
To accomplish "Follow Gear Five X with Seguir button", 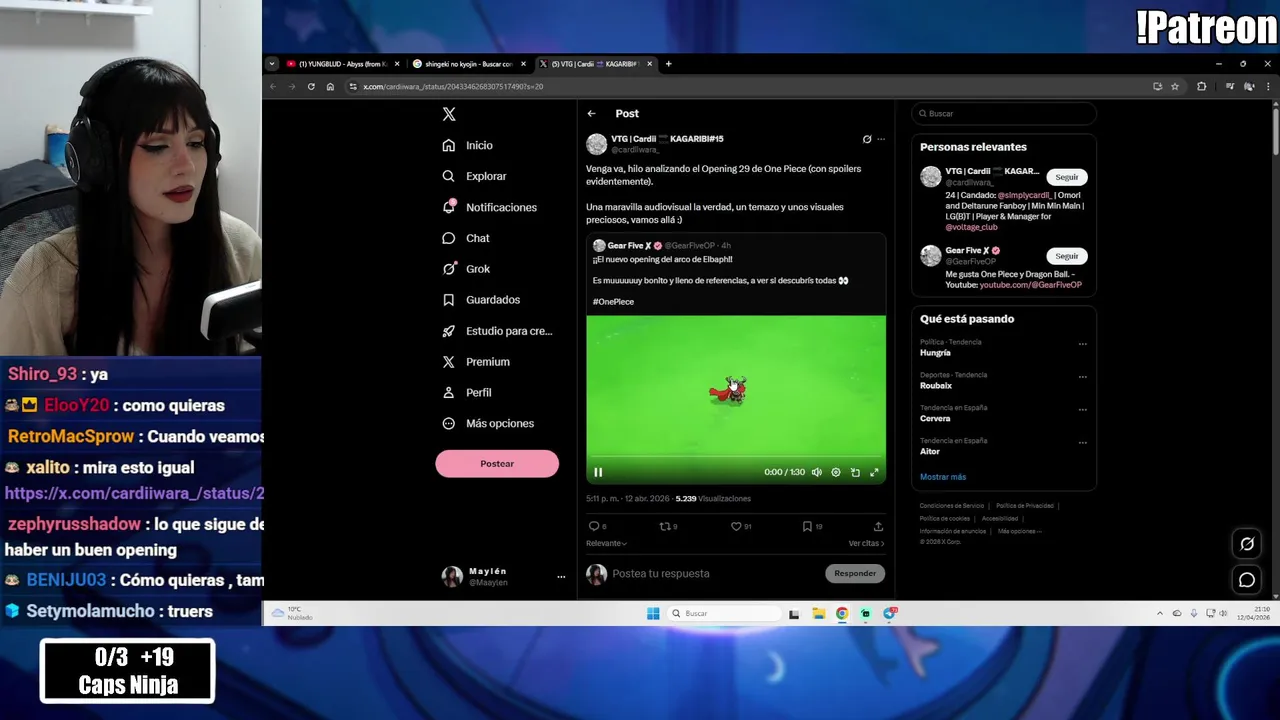I will click(1067, 256).
